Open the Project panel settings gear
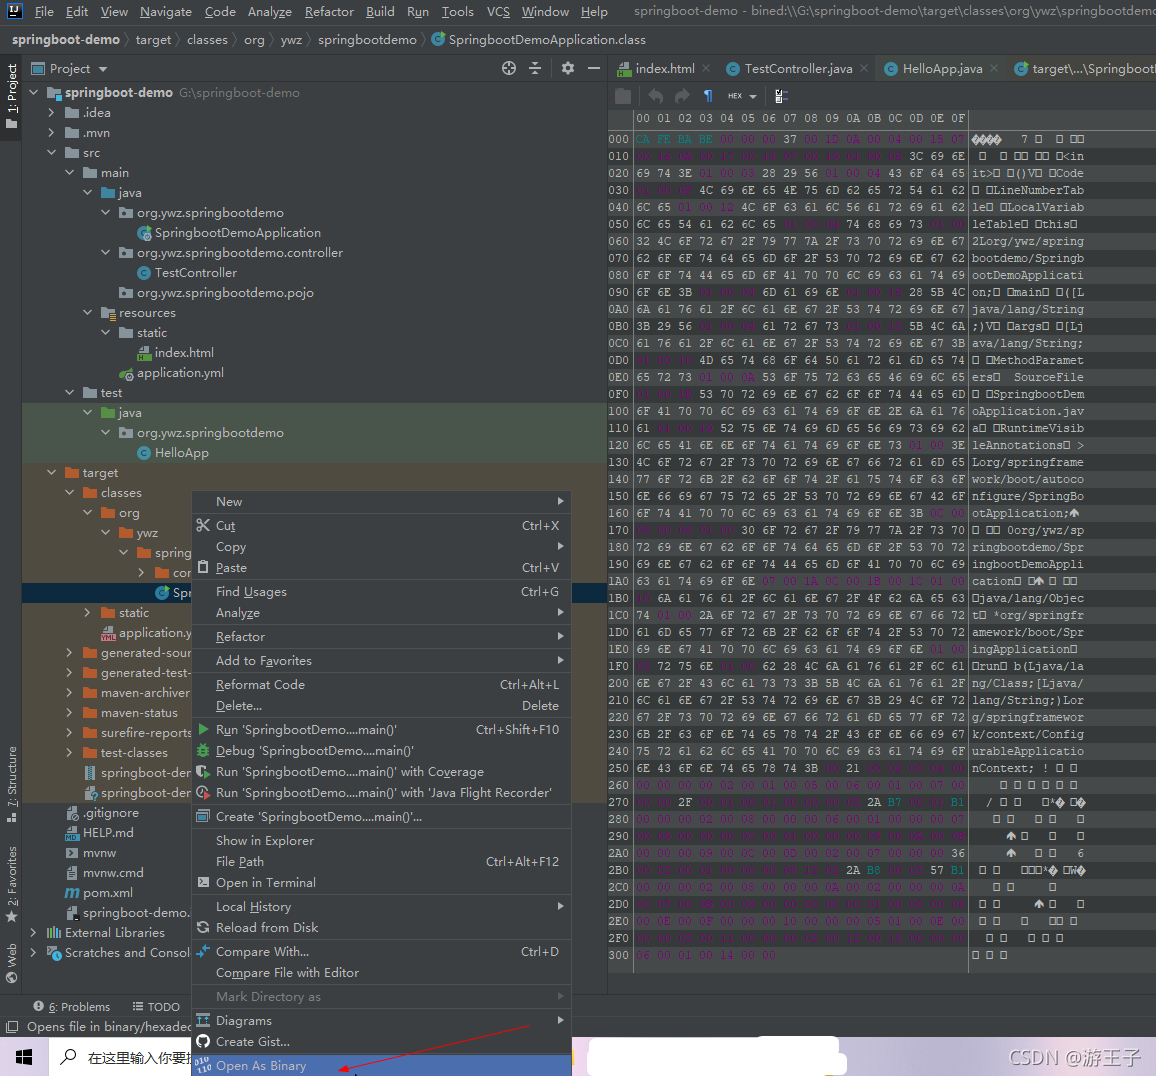This screenshot has width=1156, height=1076. [568, 68]
